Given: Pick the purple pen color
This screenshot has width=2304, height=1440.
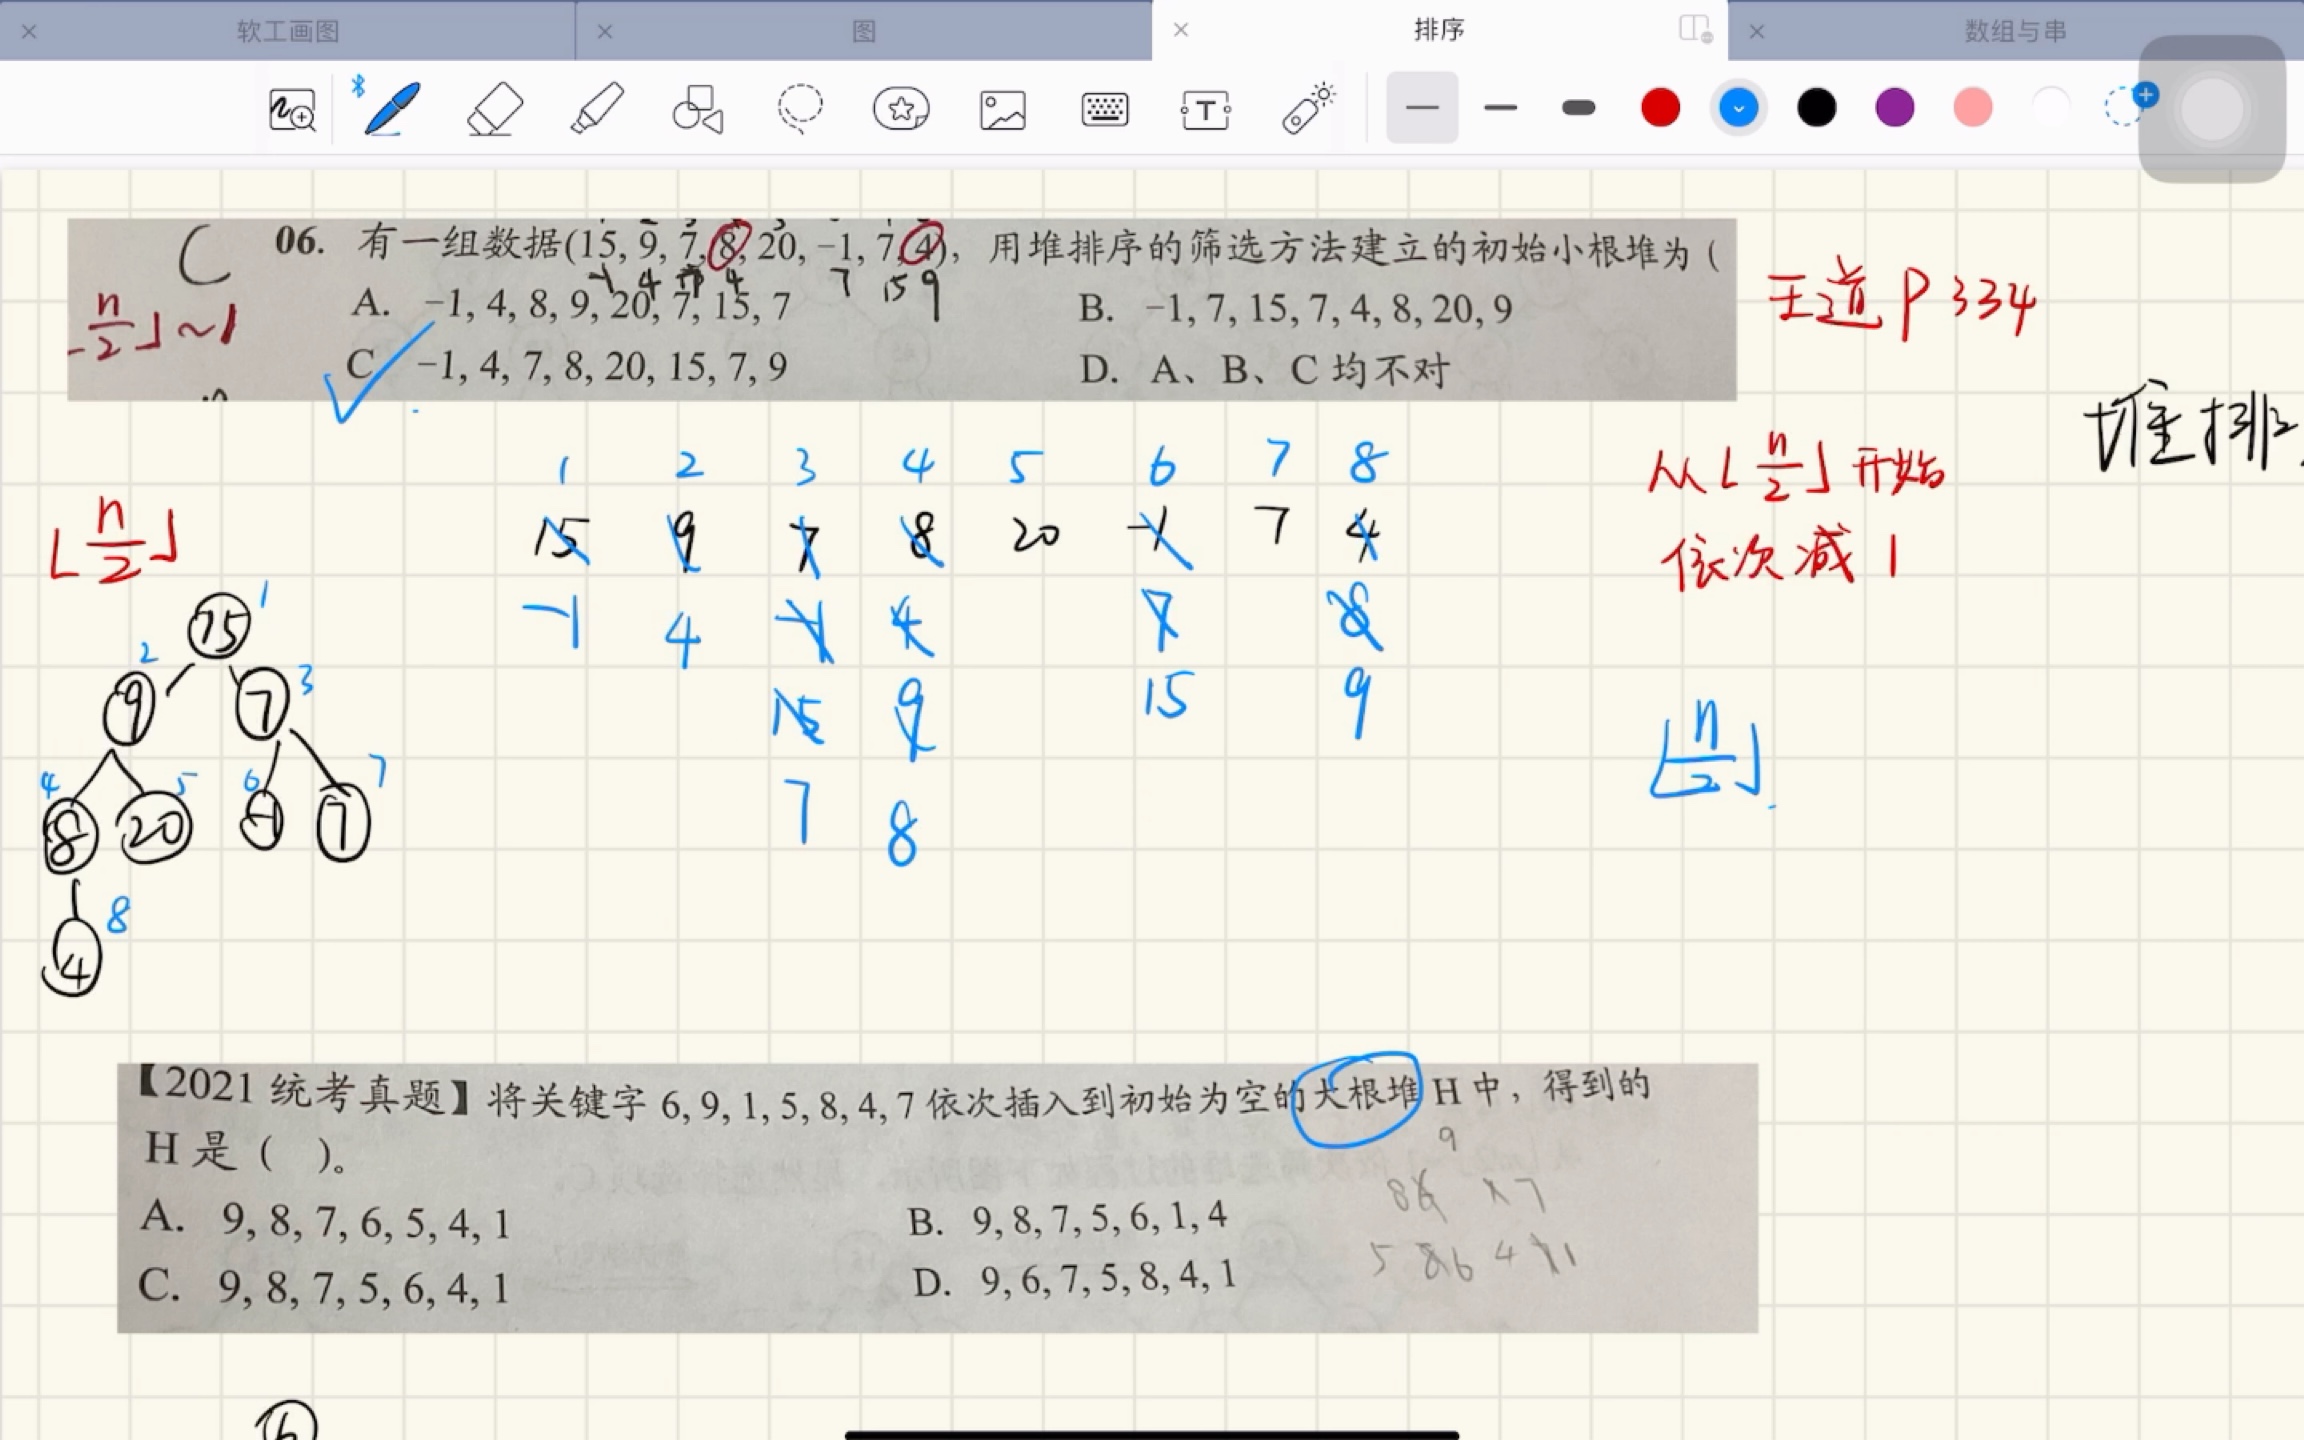Looking at the screenshot, I should (1894, 107).
